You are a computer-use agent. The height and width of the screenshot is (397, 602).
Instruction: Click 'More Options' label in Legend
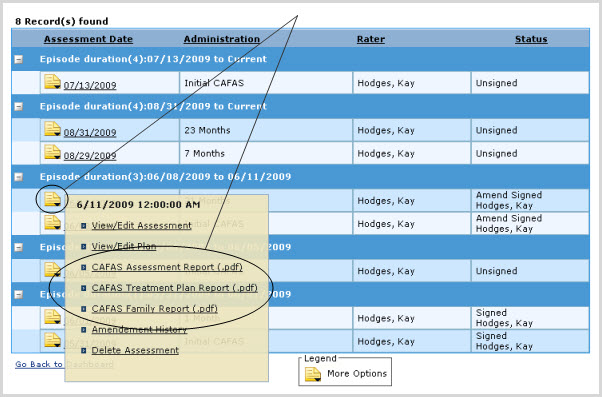click(357, 374)
